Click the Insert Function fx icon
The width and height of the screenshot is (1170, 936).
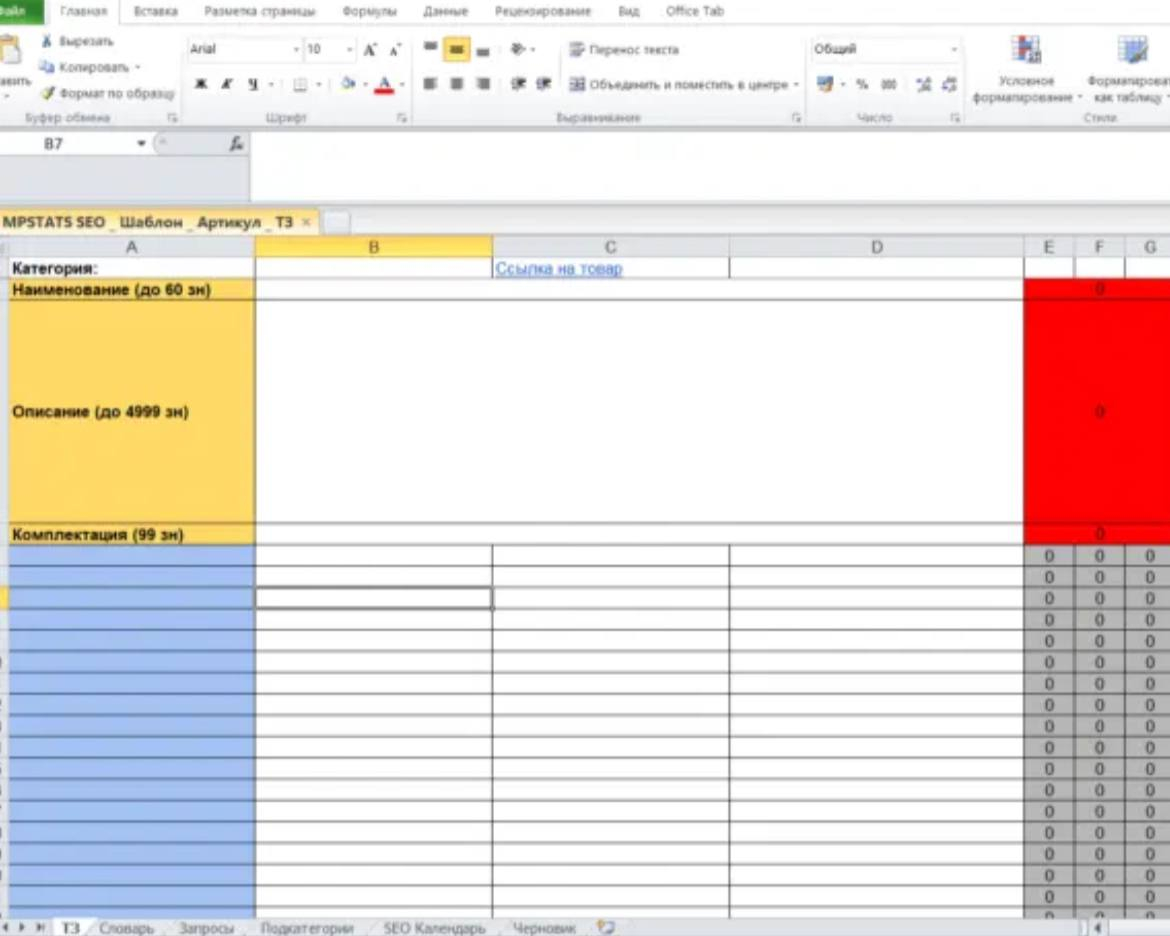[237, 144]
